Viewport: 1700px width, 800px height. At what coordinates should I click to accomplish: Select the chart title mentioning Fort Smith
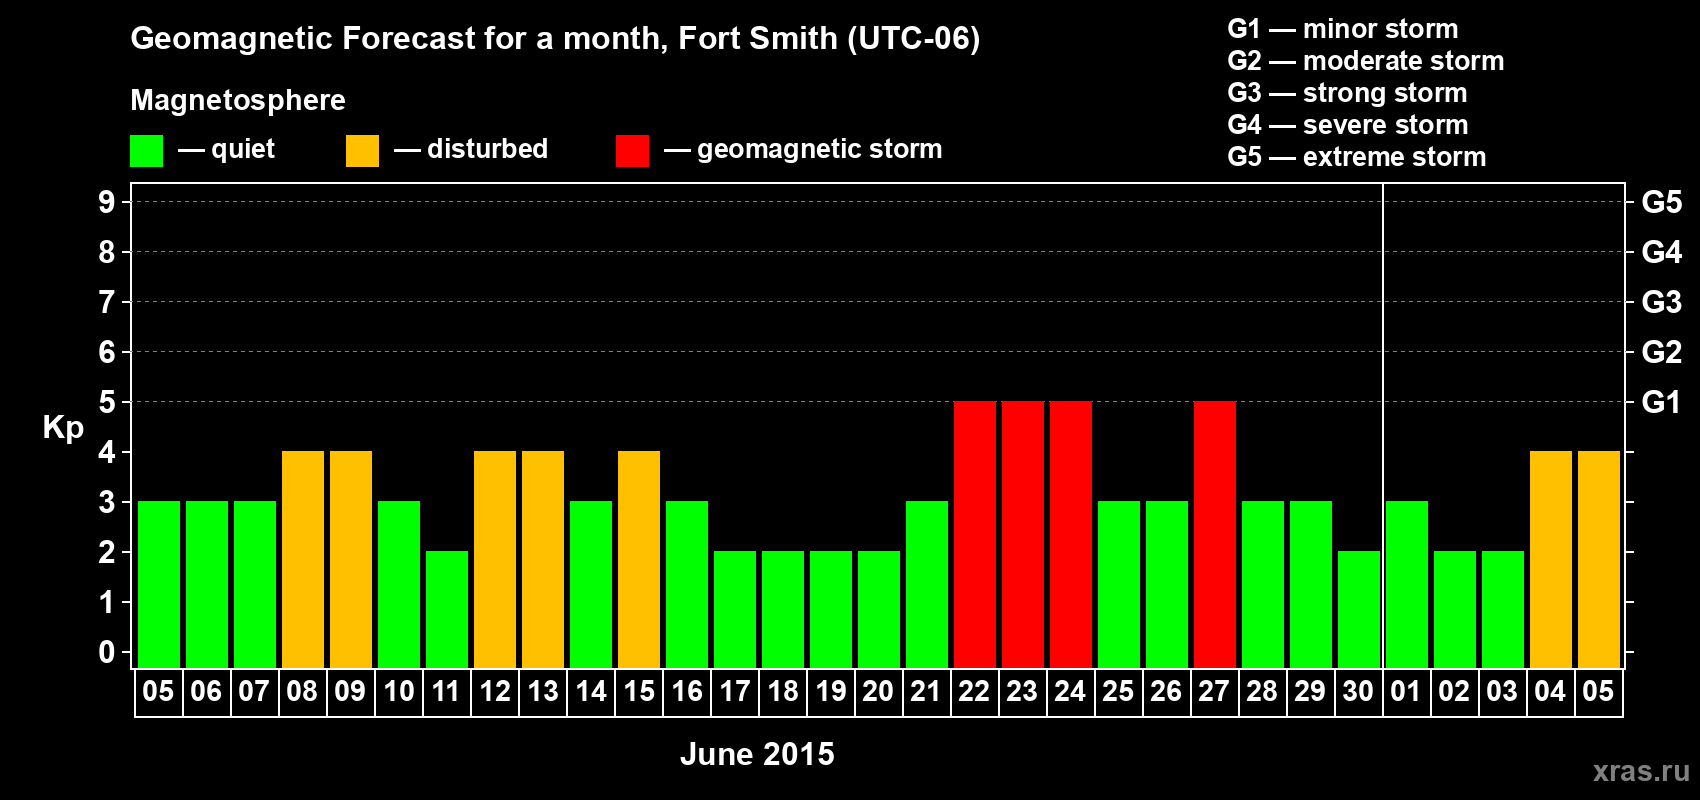(x=555, y=39)
